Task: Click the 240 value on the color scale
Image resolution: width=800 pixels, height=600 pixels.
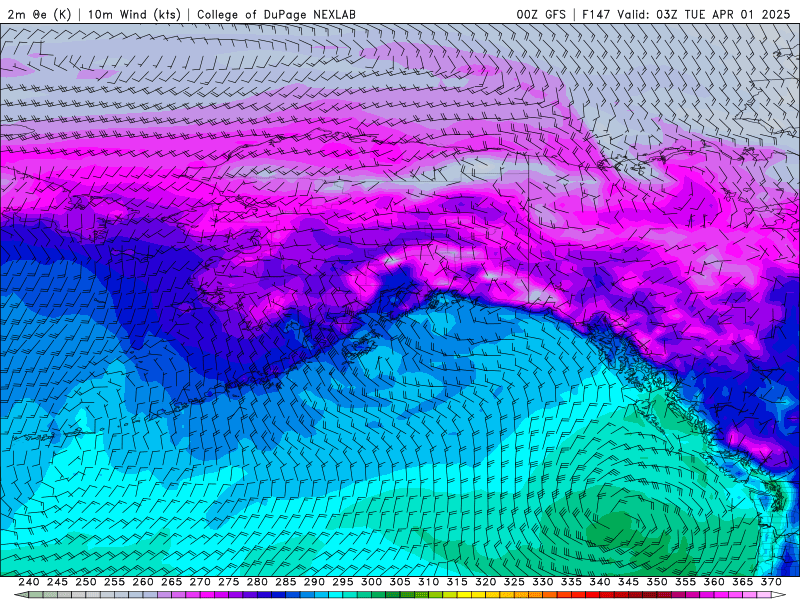Action: tap(29, 582)
